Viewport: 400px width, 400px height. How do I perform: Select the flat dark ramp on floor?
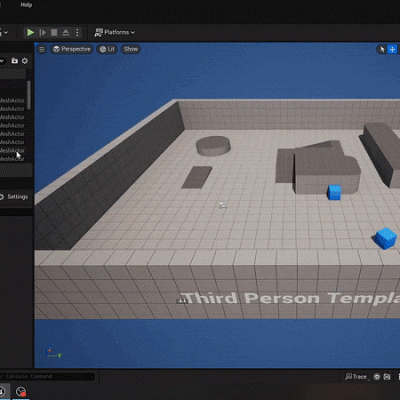(x=197, y=177)
